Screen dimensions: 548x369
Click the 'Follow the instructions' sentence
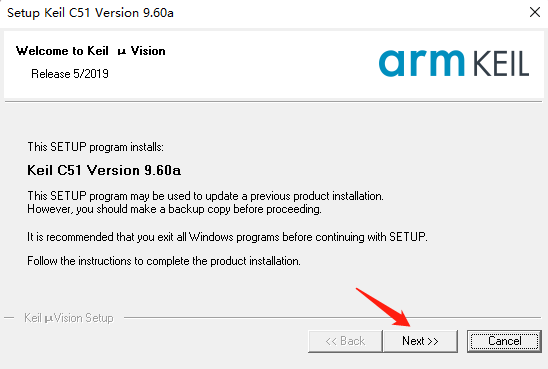pos(164,261)
